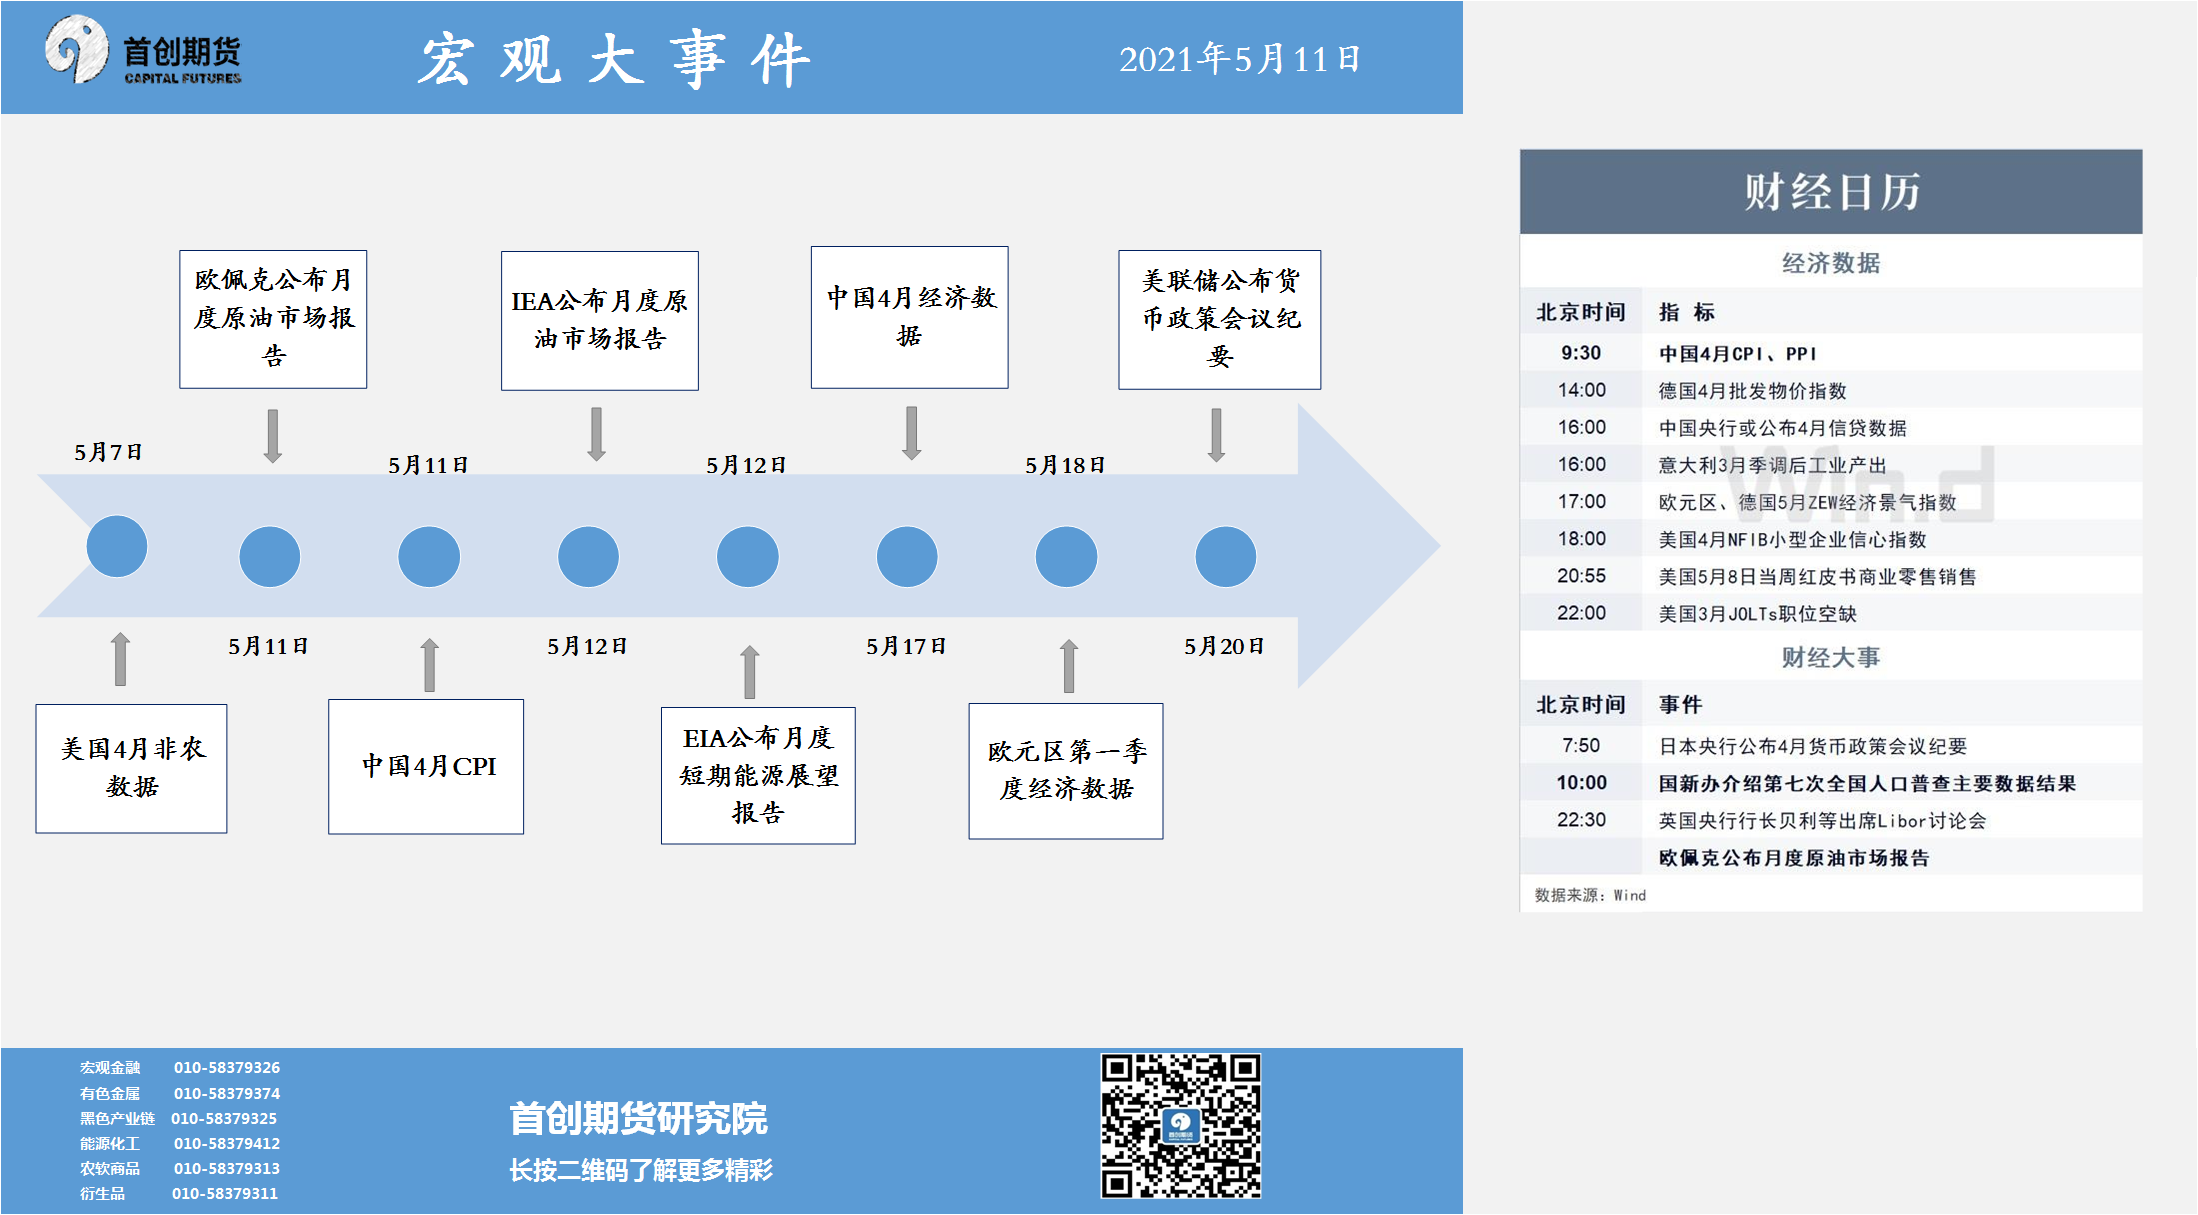Image resolution: width=2198 pixels, height=1215 pixels.
Task: Click the 5月18日 date label
Action: (1065, 465)
